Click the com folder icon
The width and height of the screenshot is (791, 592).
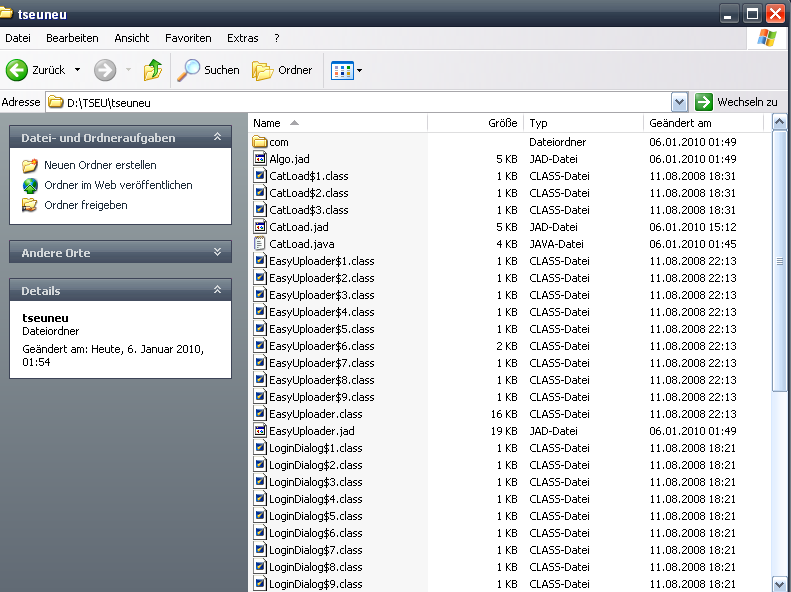coord(259,142)
